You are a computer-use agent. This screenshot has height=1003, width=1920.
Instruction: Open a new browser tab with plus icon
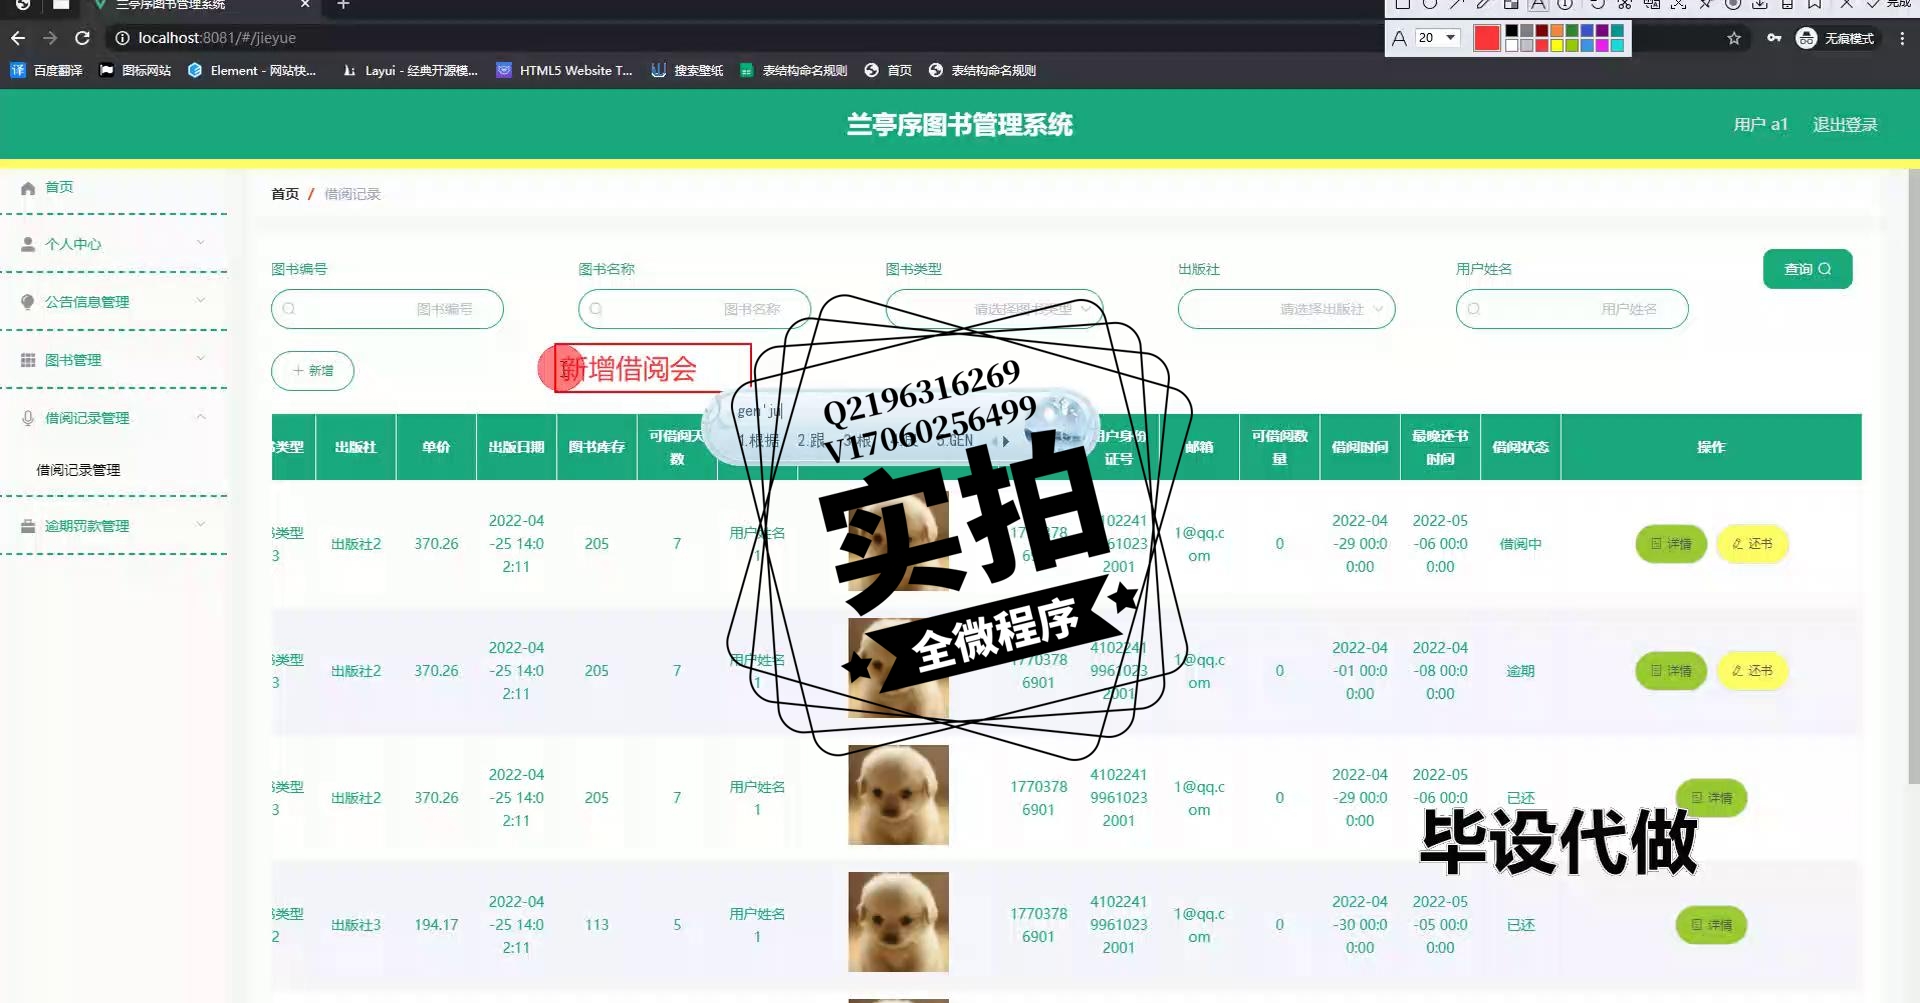pyautogui.click(x=343, y=5)
